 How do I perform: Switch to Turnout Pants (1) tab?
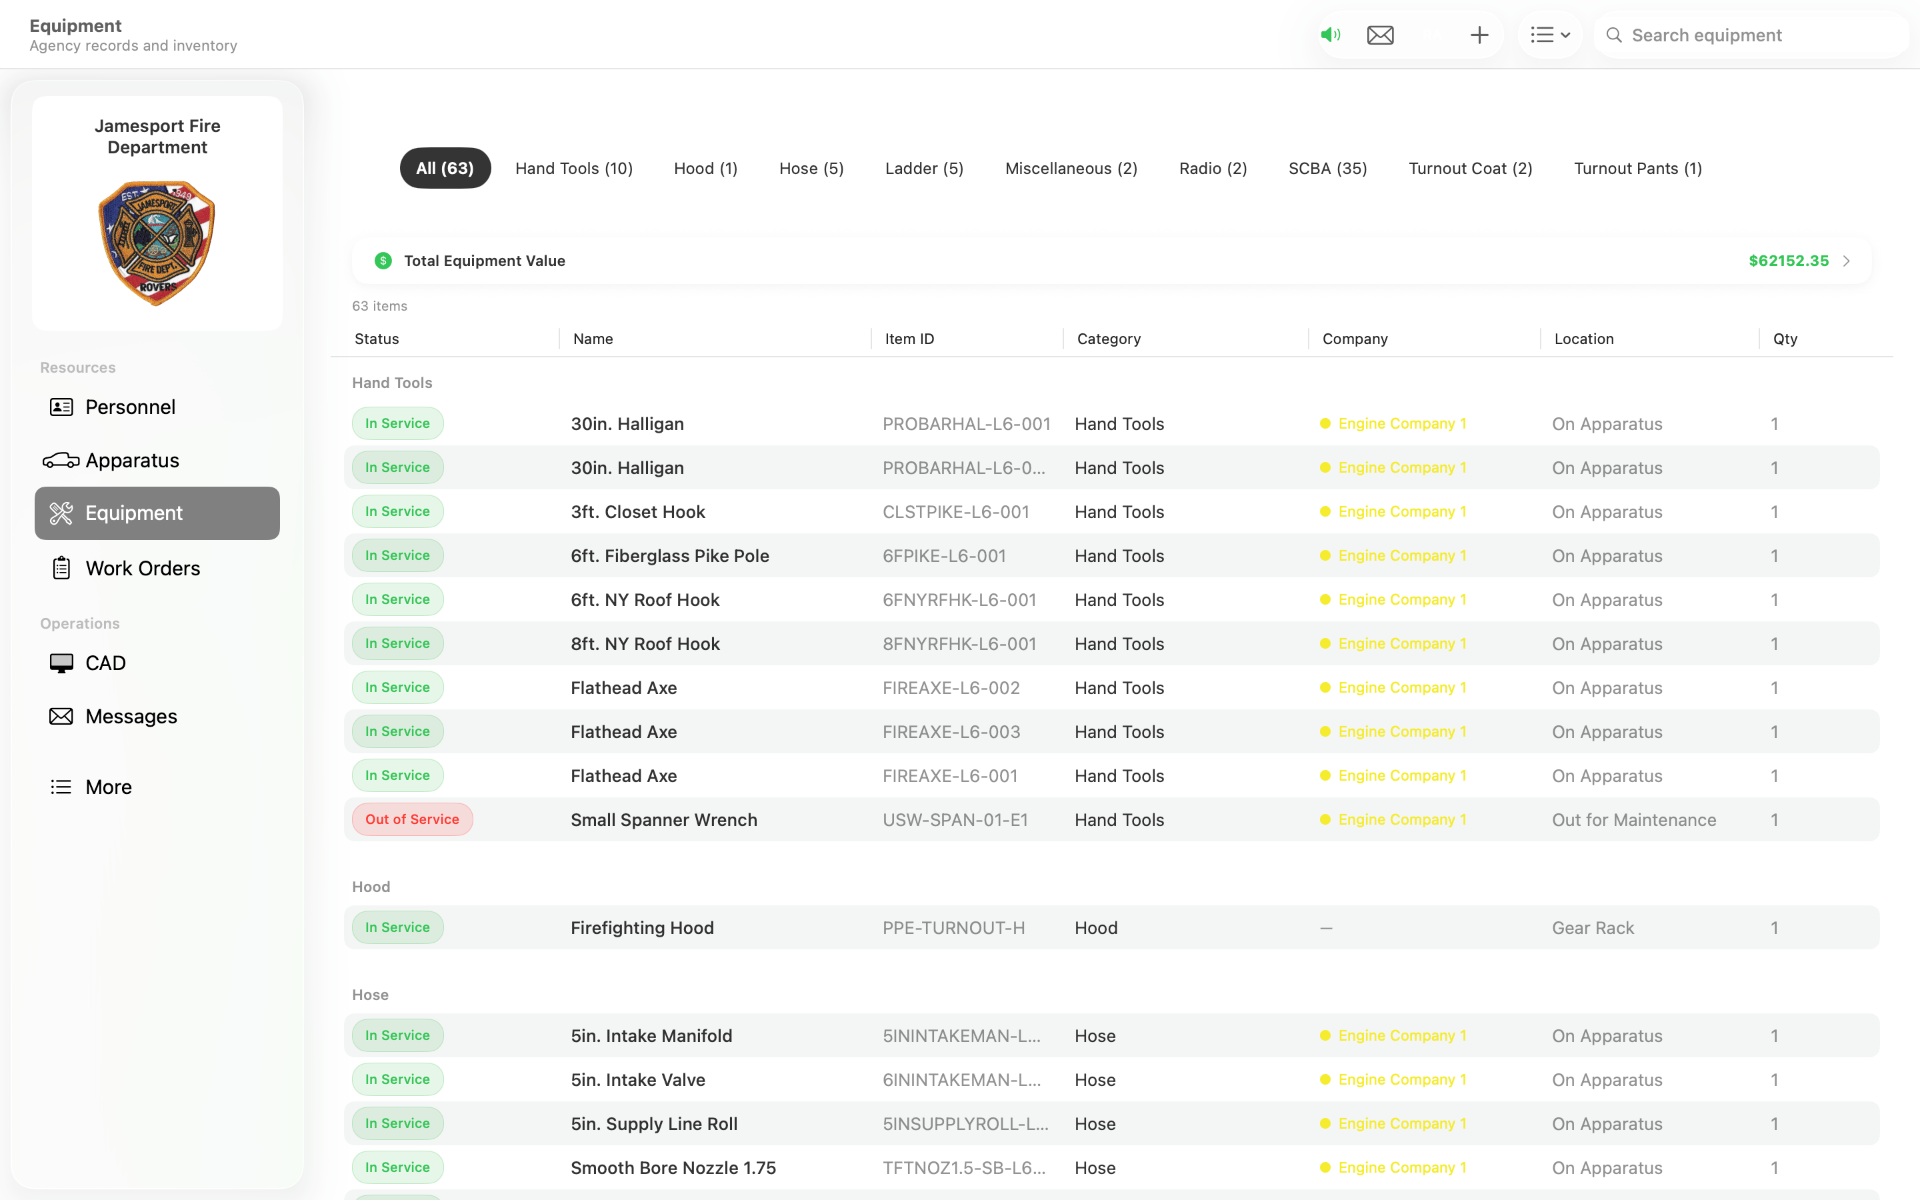[x=1638, y=168]
